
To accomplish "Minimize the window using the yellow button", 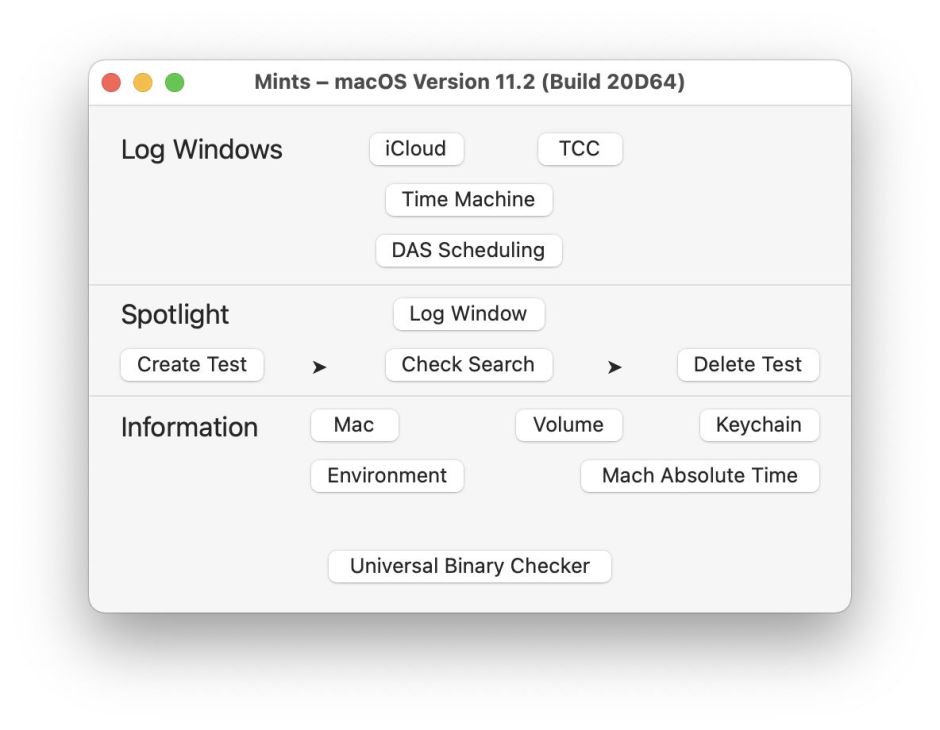I will click(x=143, y=83).
